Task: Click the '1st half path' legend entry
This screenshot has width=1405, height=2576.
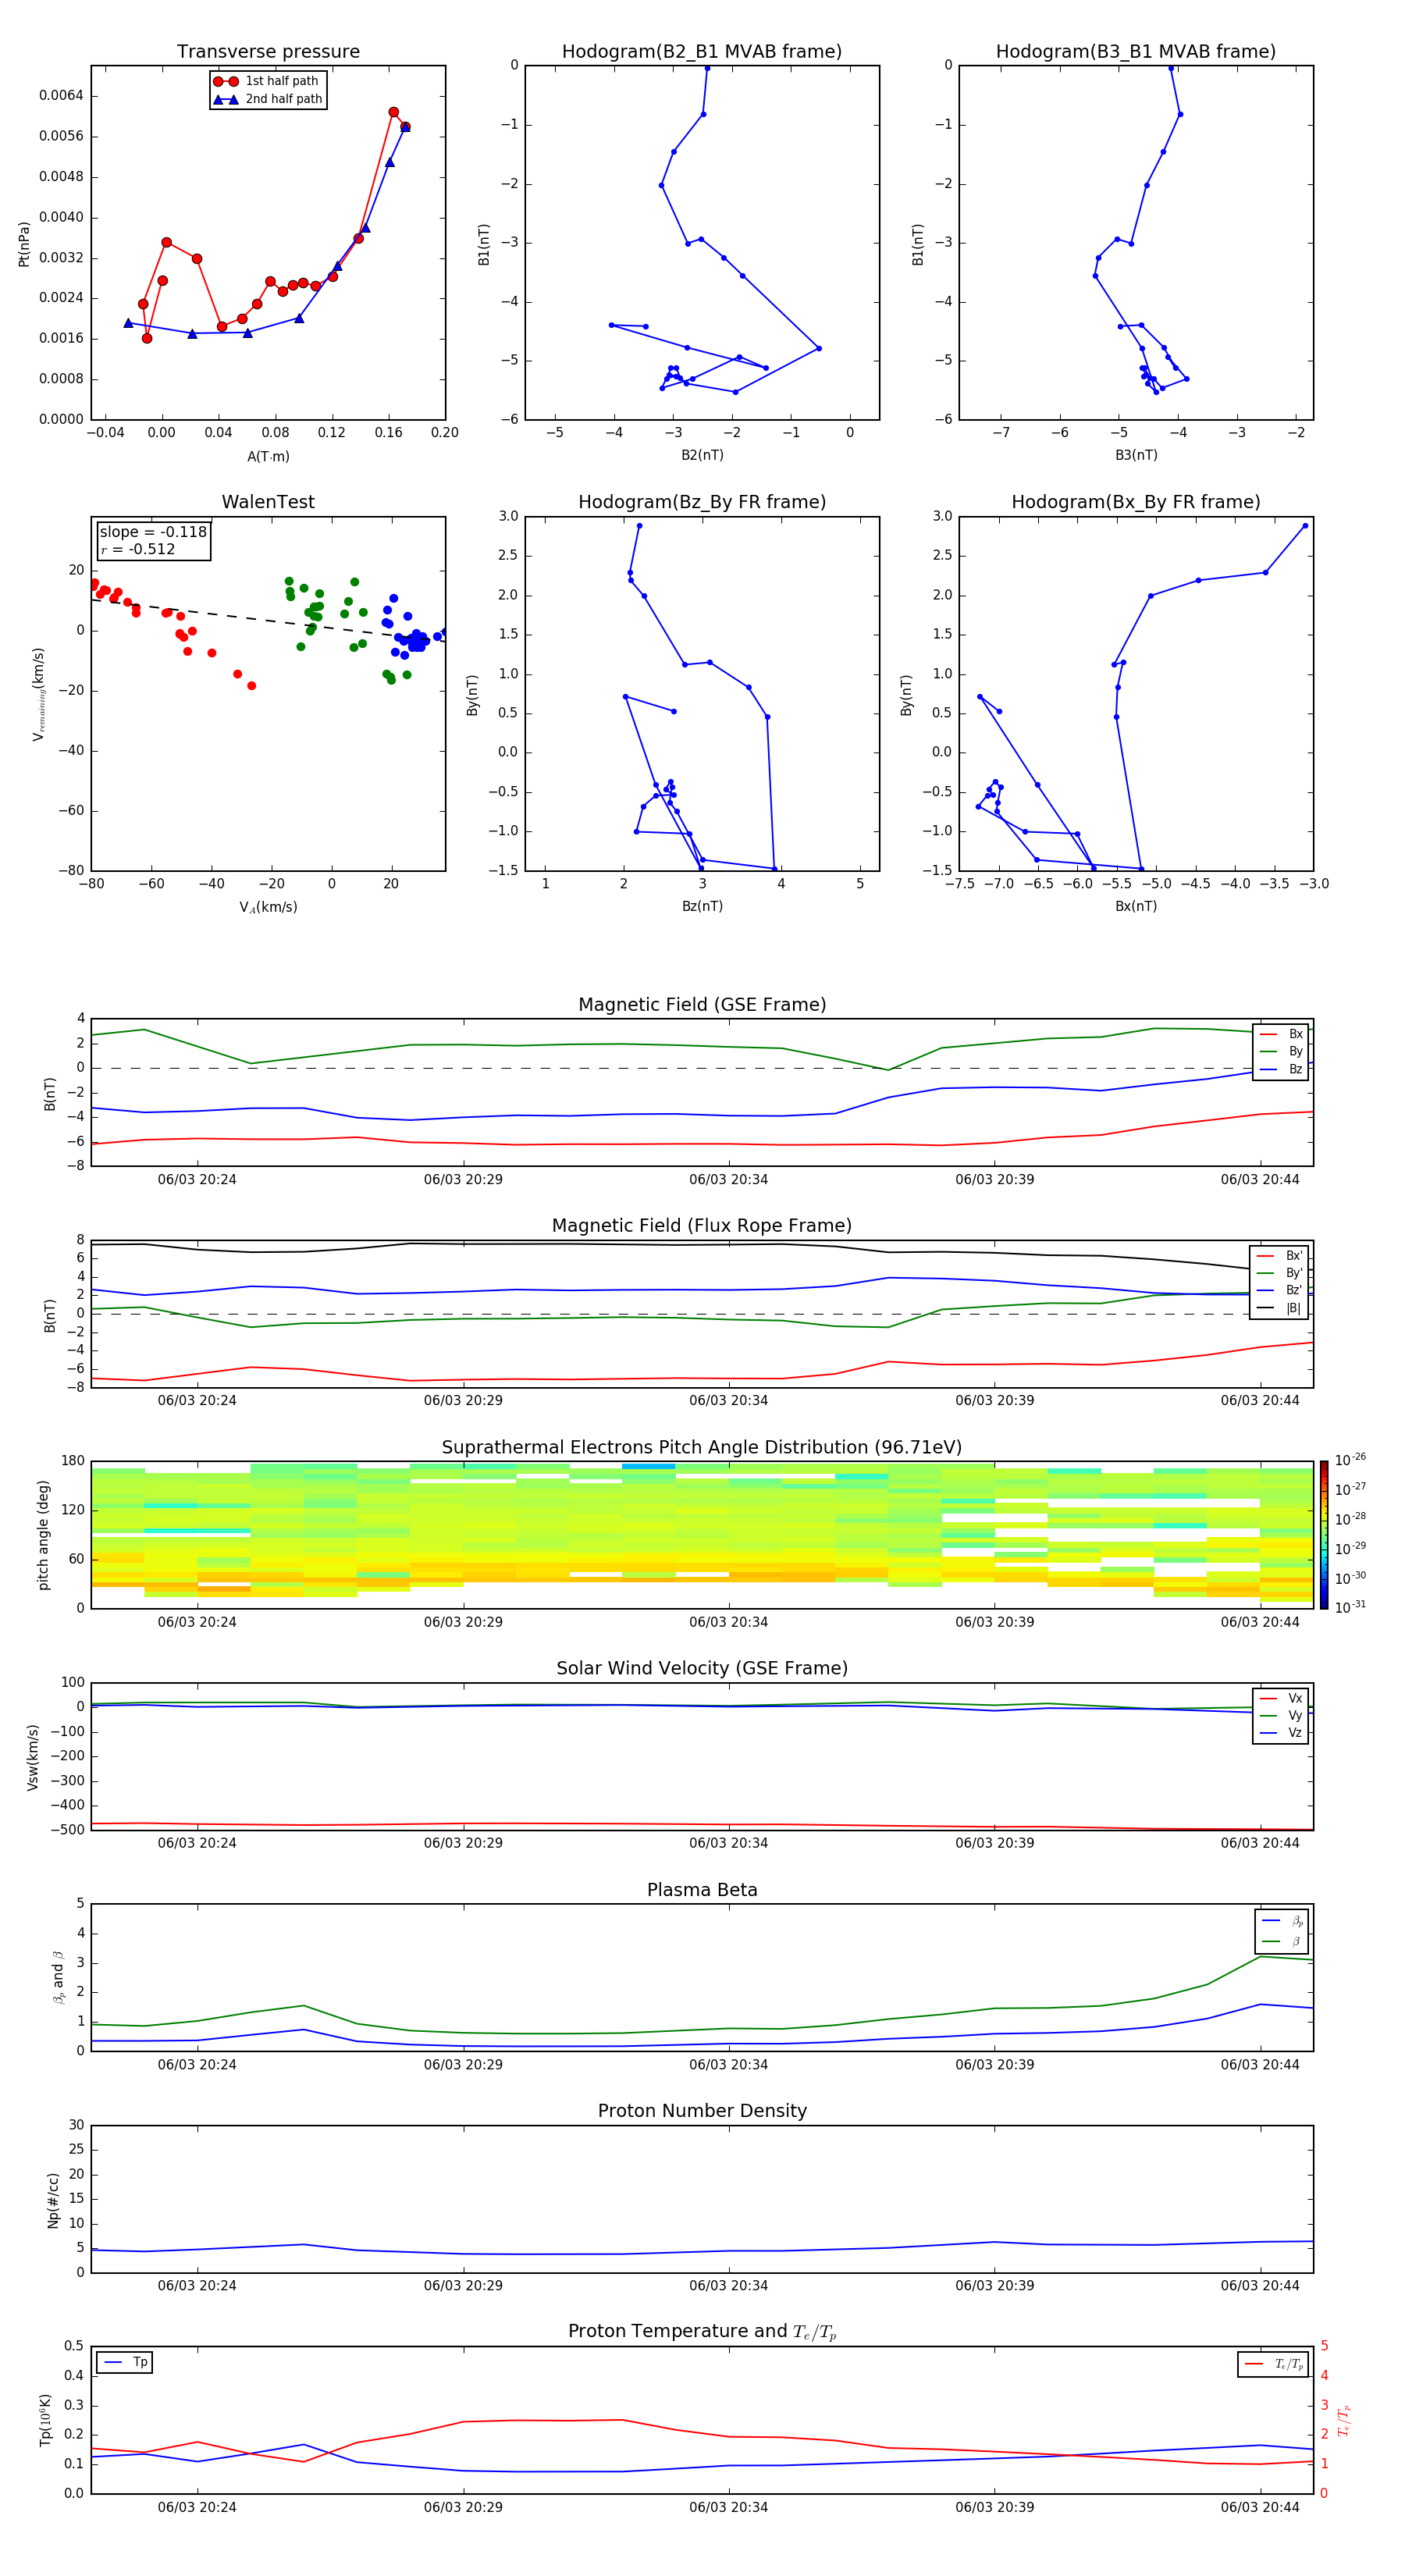Action: coord(266,81)
